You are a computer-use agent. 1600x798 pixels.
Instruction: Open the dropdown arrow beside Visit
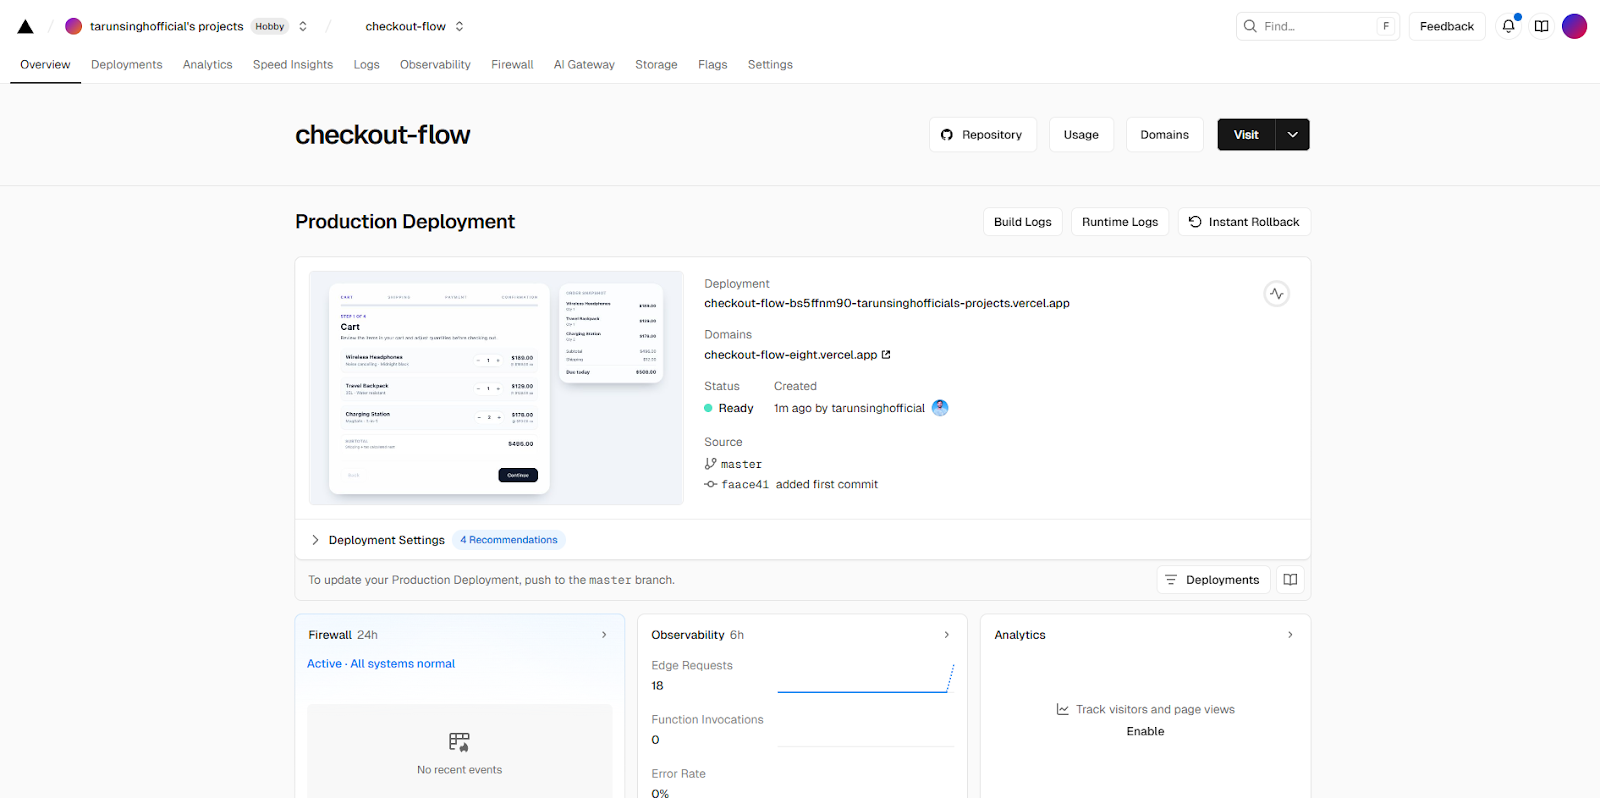coord(1292,135)
